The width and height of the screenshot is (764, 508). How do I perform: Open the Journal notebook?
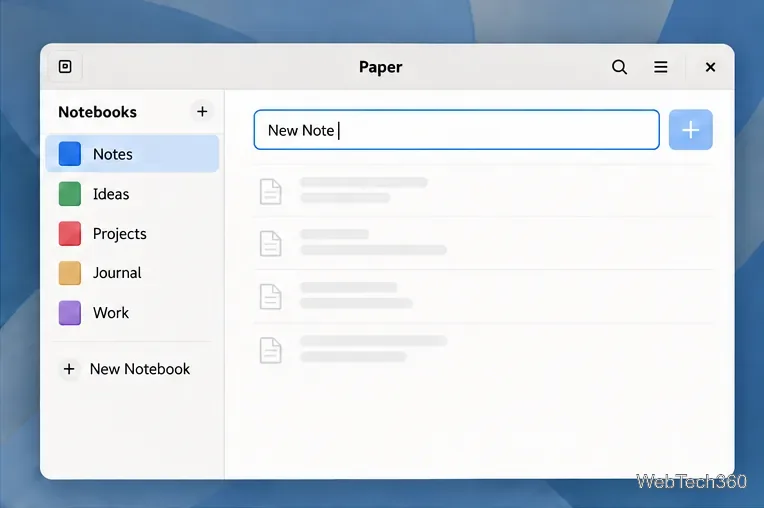(132, 273)
